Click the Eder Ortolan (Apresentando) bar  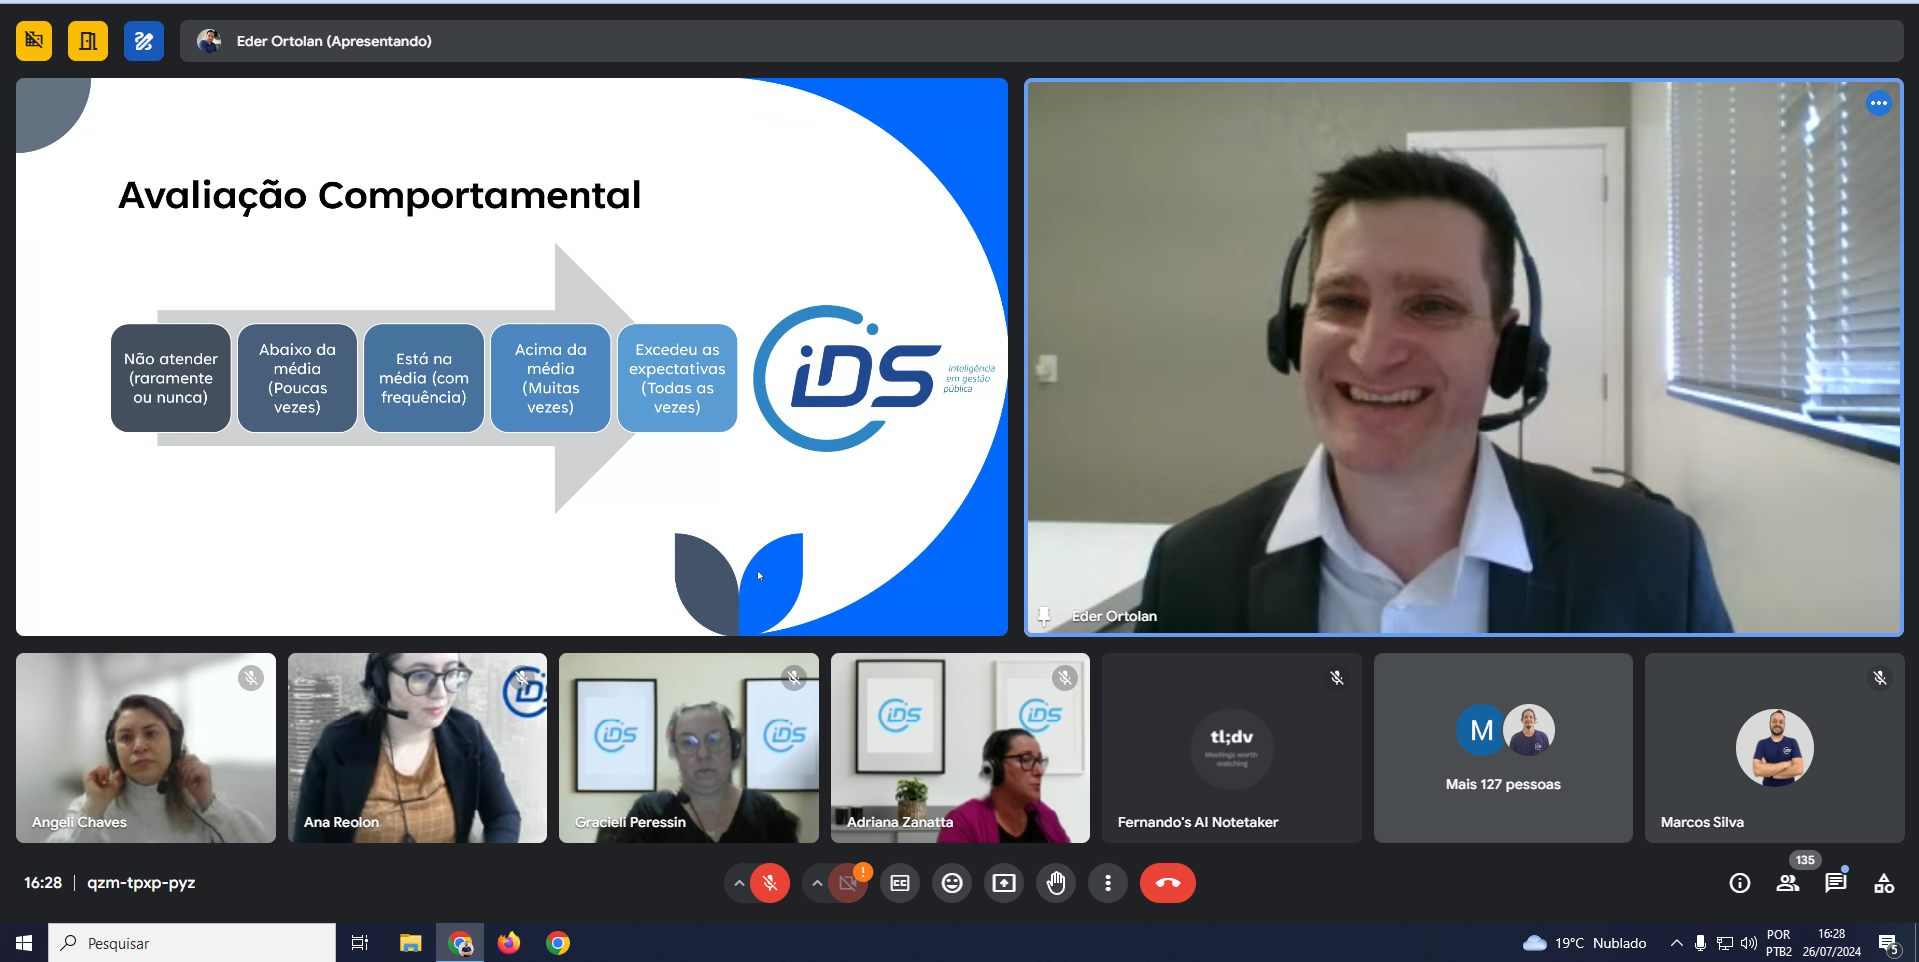pyautogui.click(x=334, y=41)
